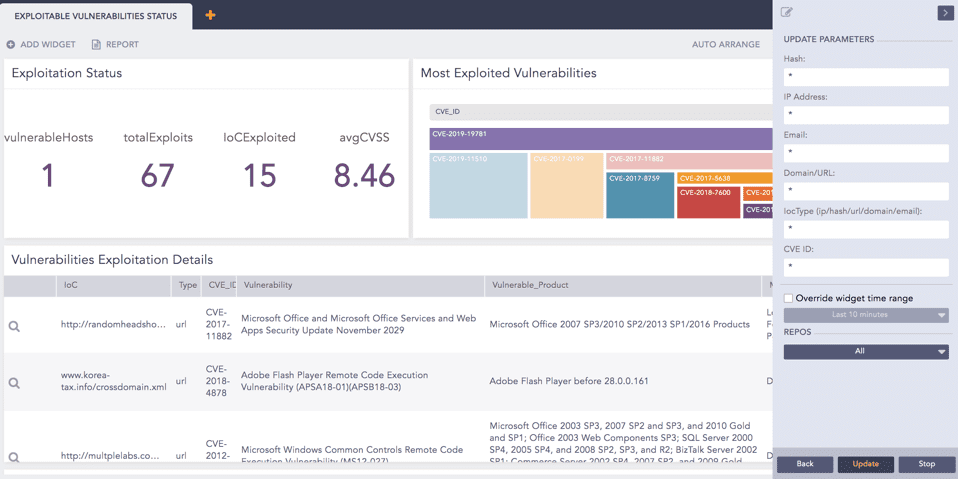The width and height of the screenshot is (958, 479).
Task: Click the CVE-2018-4878 table cell
Action: click(x=217, y=381)
